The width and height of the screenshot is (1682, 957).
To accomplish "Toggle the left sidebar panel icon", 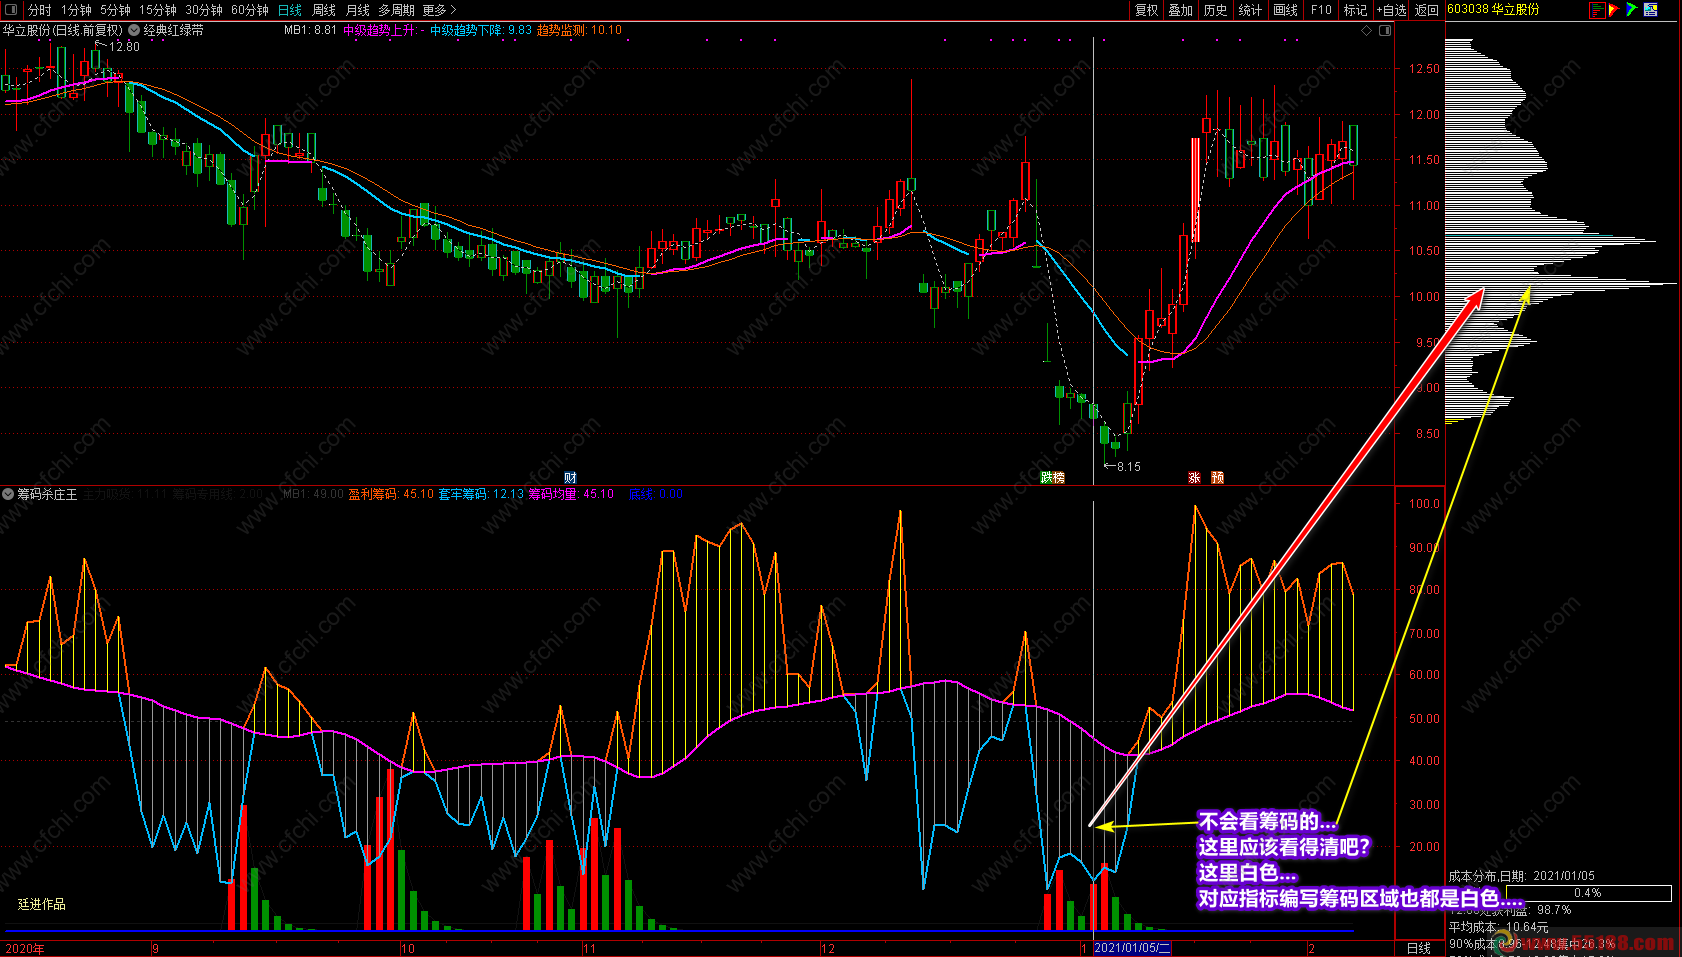I will coord(10,10).
